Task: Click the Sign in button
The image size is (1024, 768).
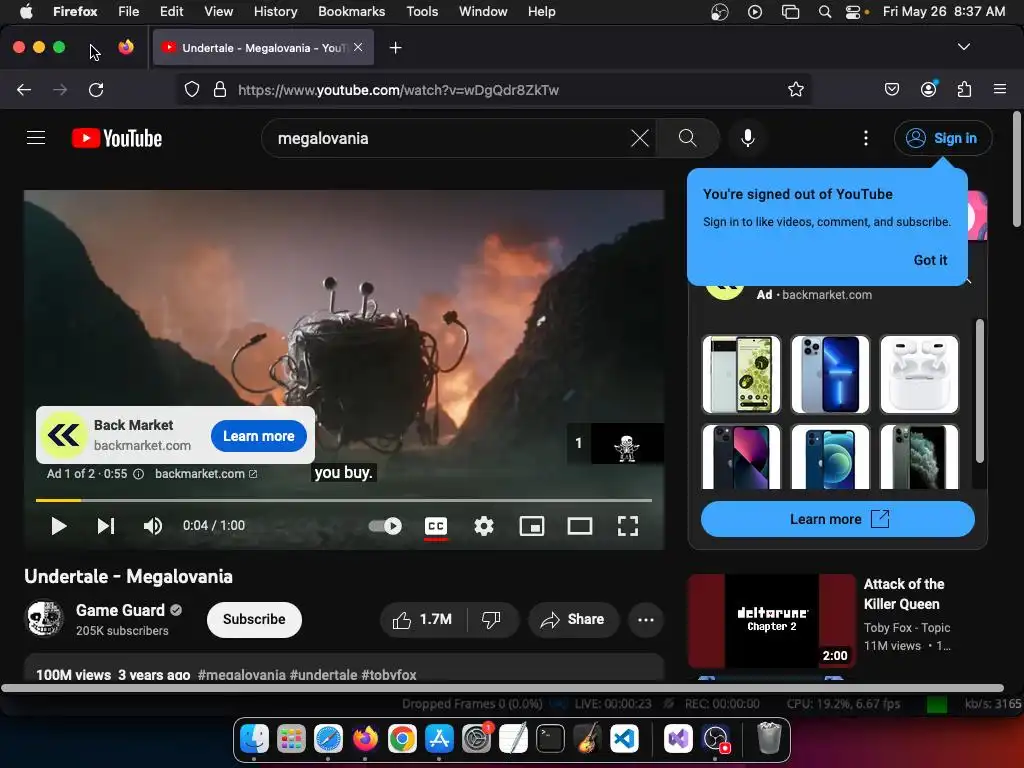Action: 943,138
